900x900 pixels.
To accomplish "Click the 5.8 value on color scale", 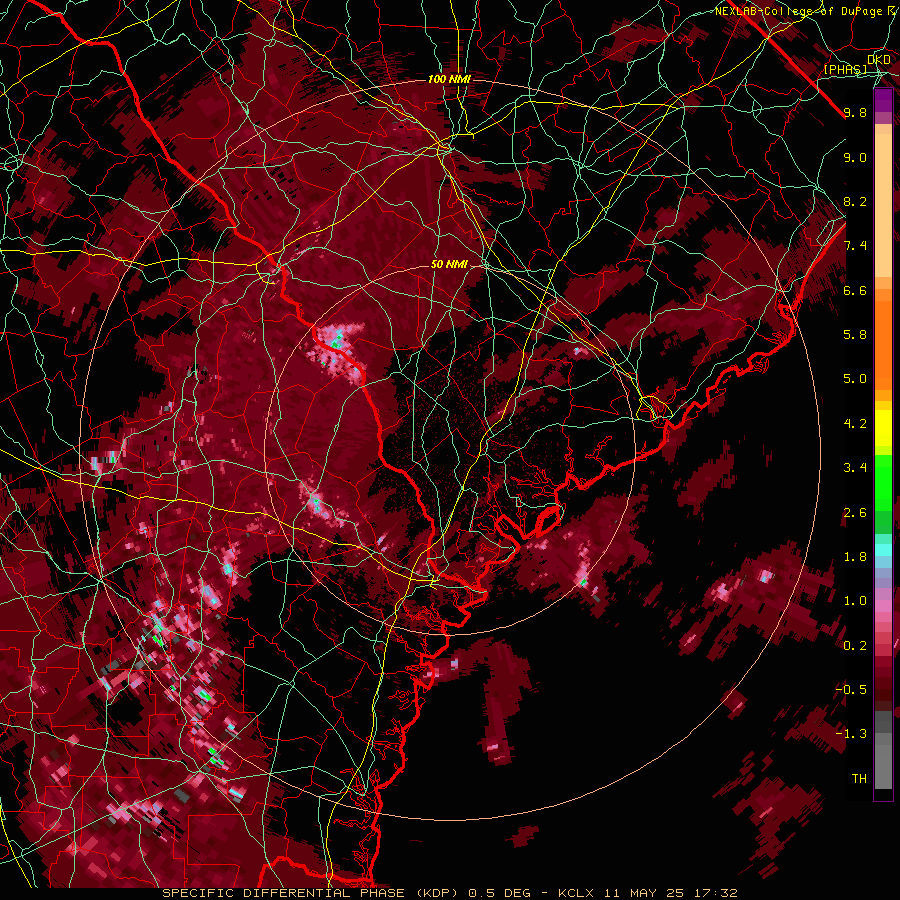I will (x=855, y=335).
